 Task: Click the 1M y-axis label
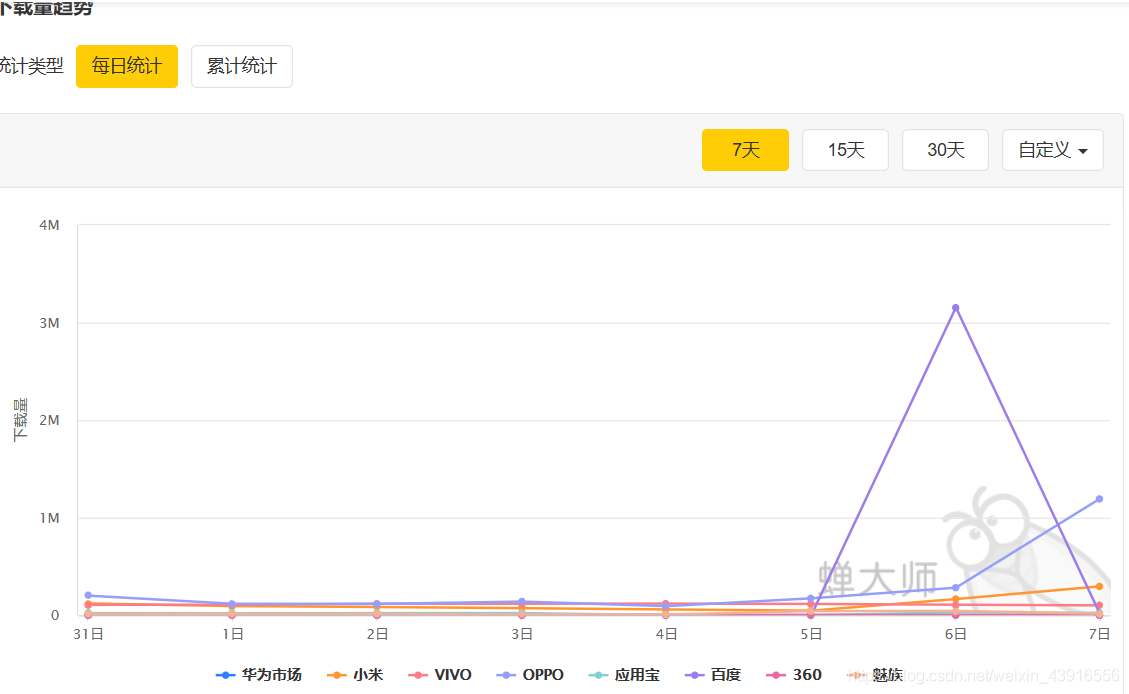(x=49, y=518)
